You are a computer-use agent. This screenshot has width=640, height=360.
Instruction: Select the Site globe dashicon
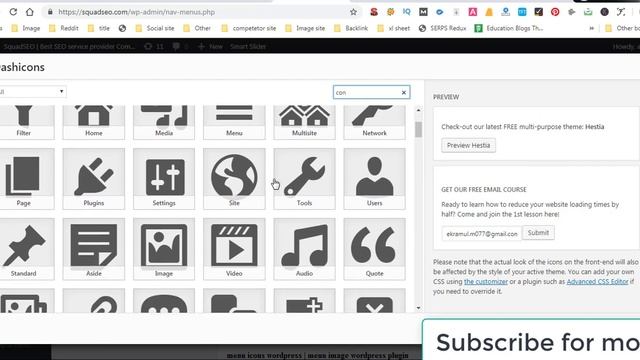point(234,179)
